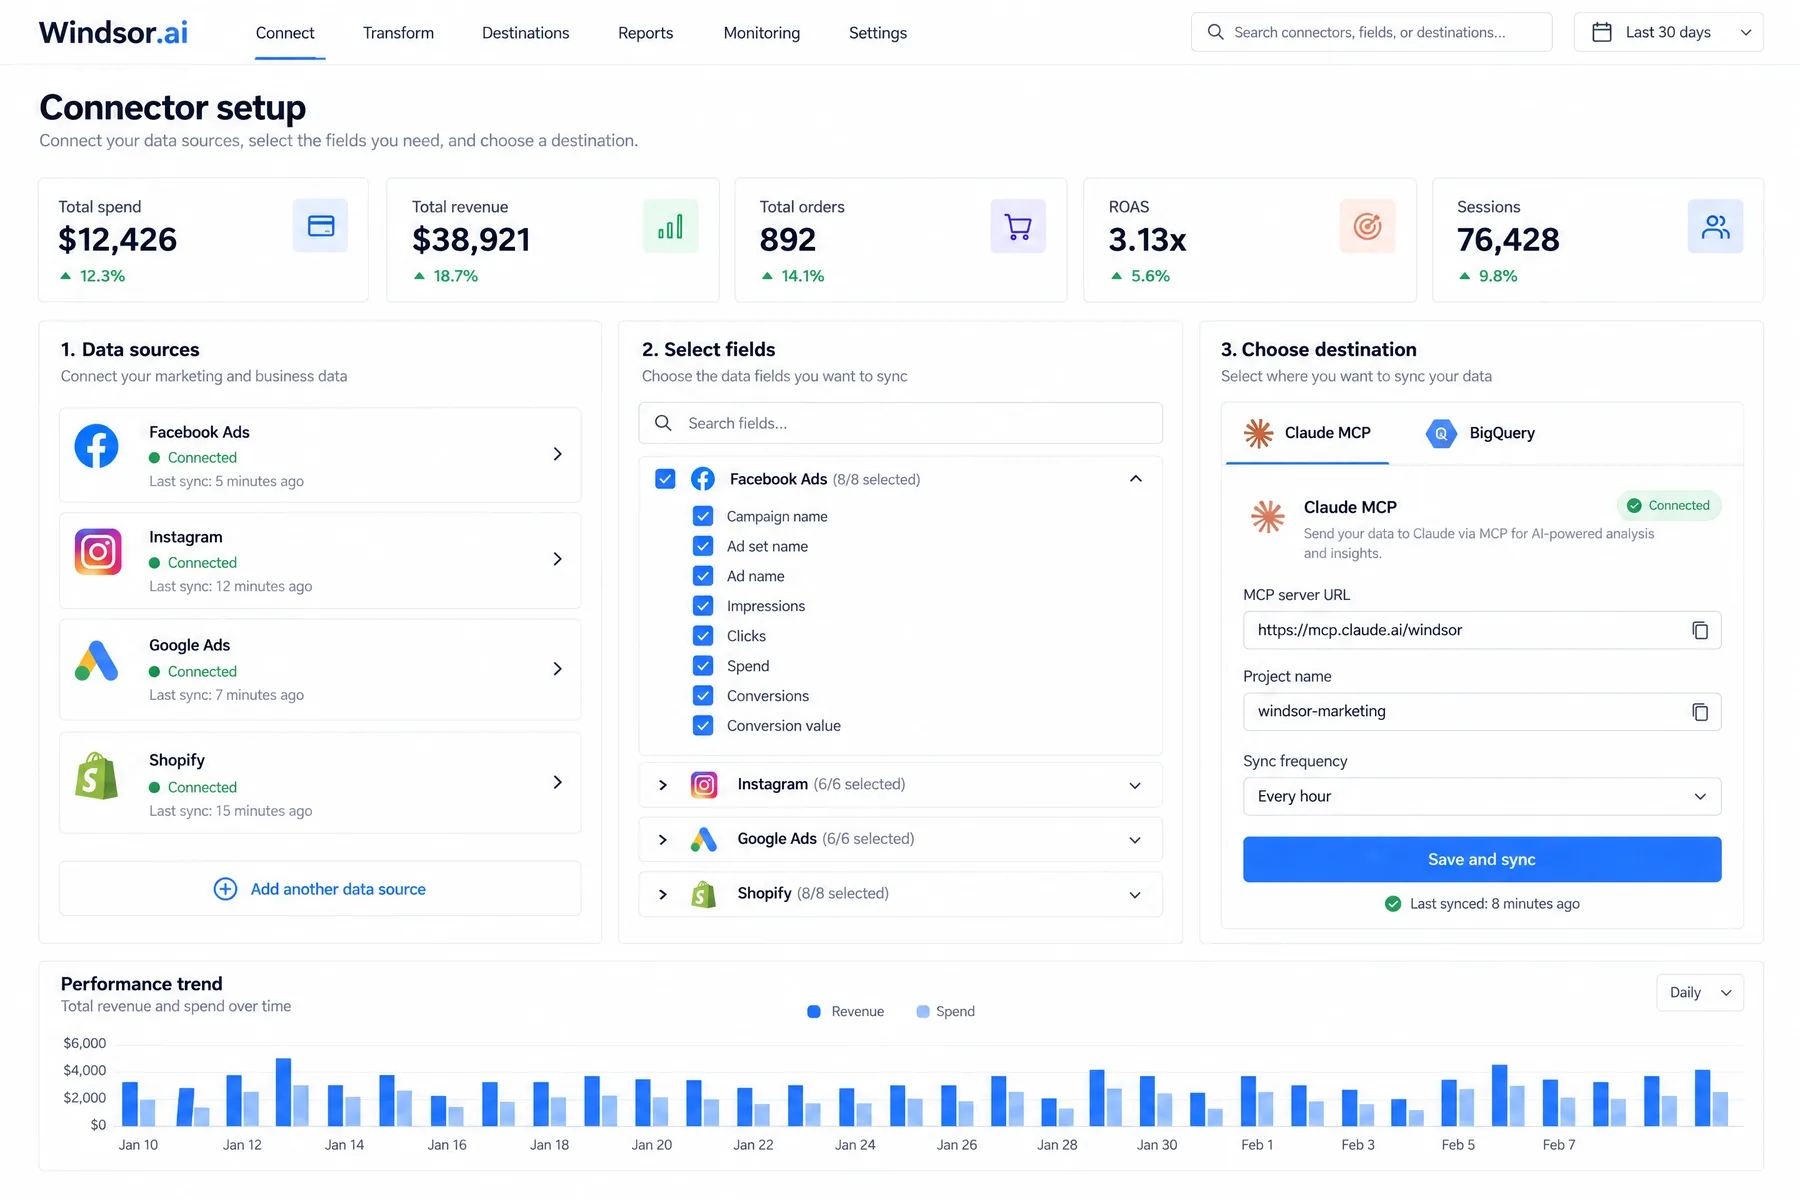Screen dimensions: 1800x1200
Task: Expand Instagram fields with the down chevron
Action: tap(1135, 785)
